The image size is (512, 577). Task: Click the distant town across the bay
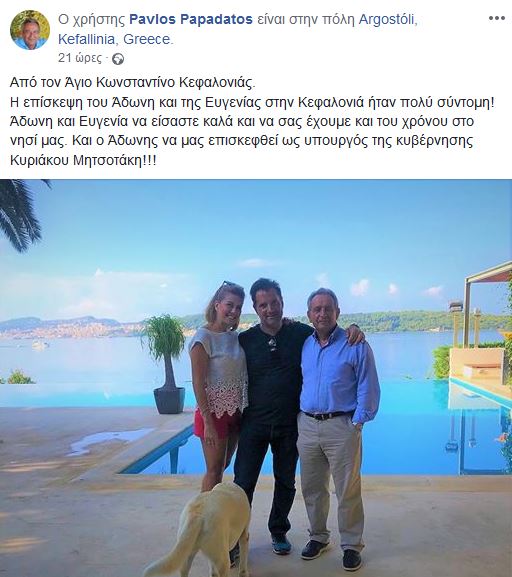coord(70,328)
